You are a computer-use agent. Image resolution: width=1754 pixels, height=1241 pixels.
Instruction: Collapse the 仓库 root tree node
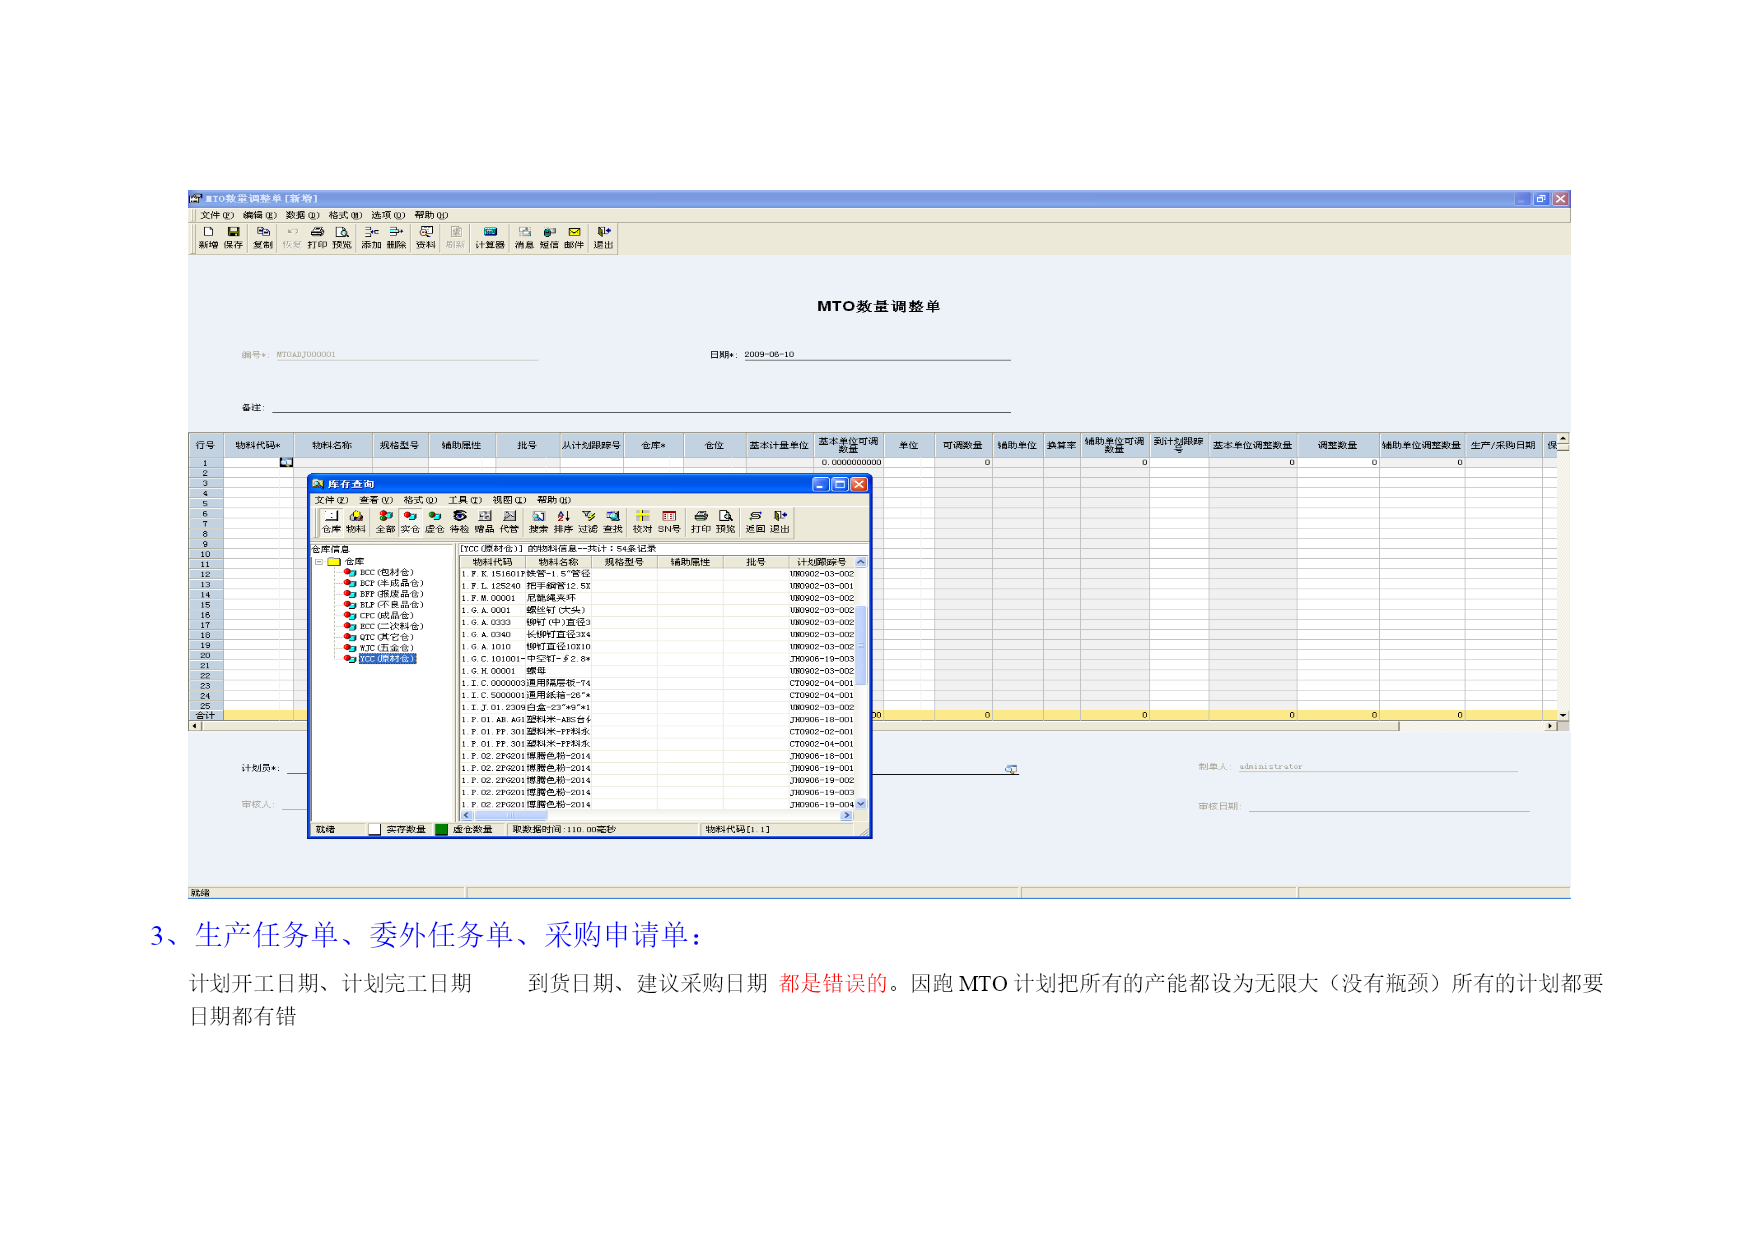(319, 562)
